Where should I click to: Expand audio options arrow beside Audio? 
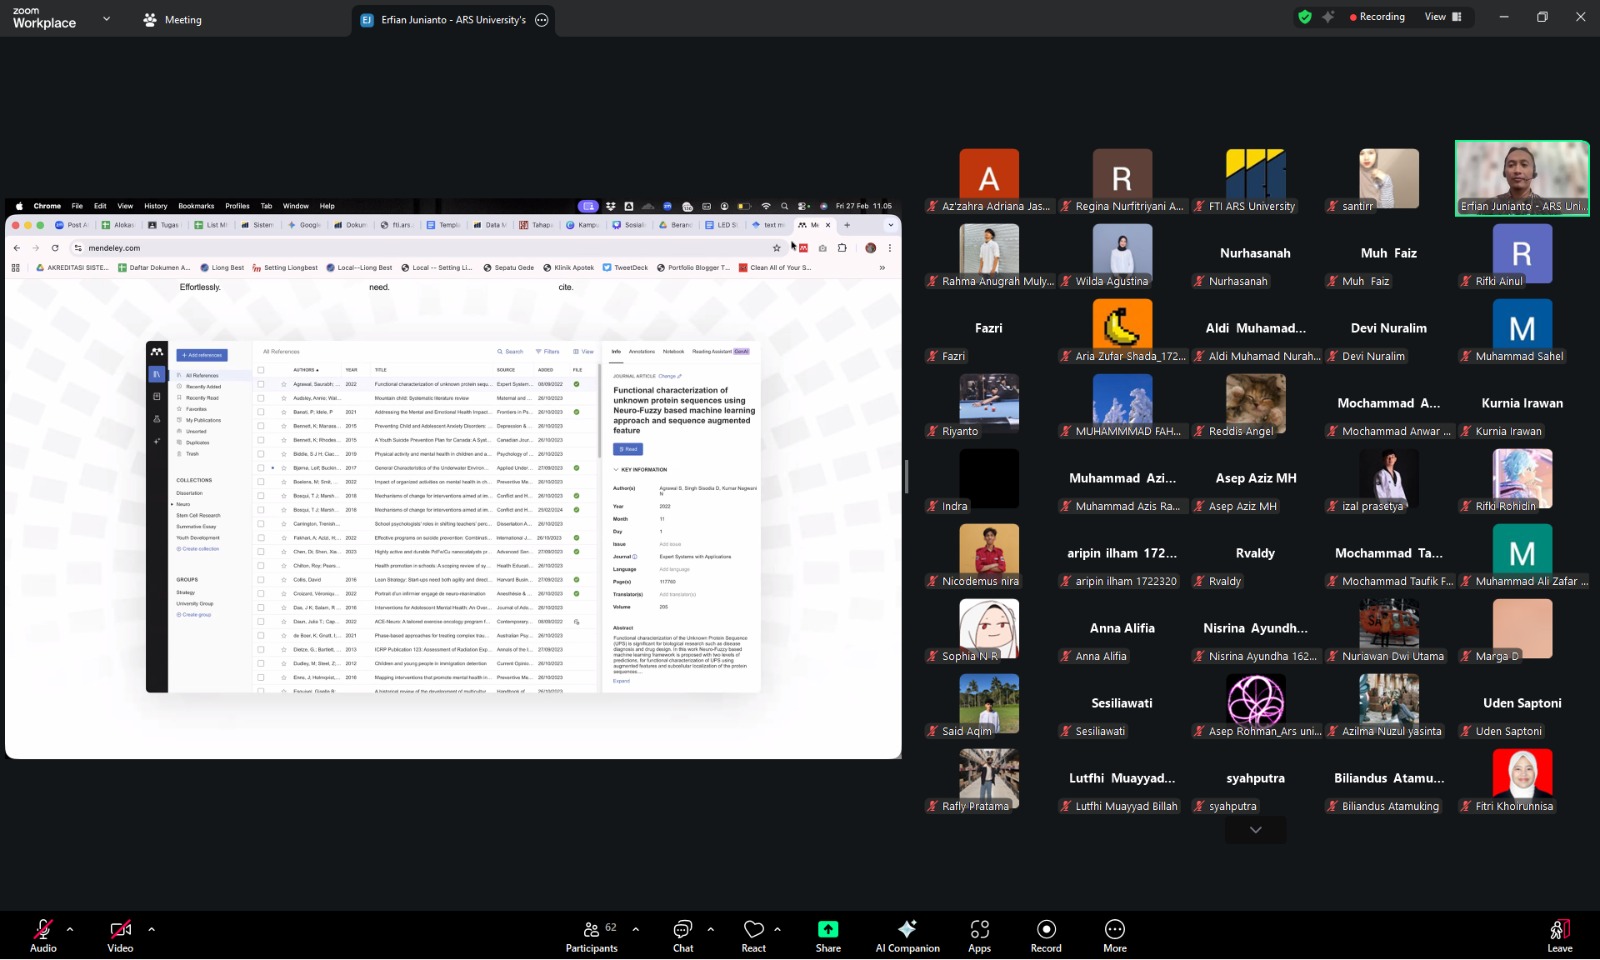70,929
